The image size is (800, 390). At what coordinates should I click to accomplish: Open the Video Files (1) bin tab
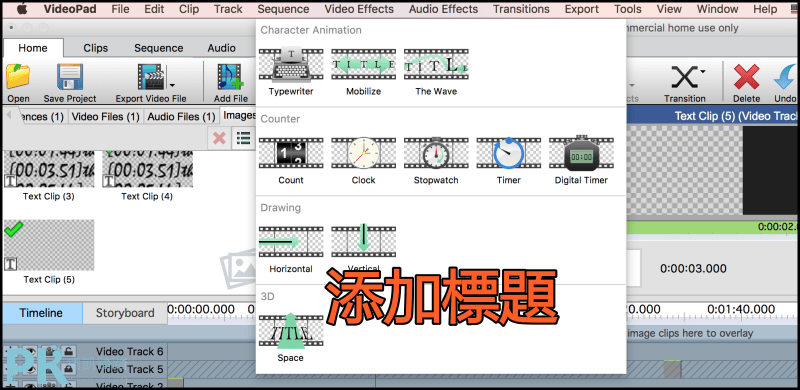point(106,117)
